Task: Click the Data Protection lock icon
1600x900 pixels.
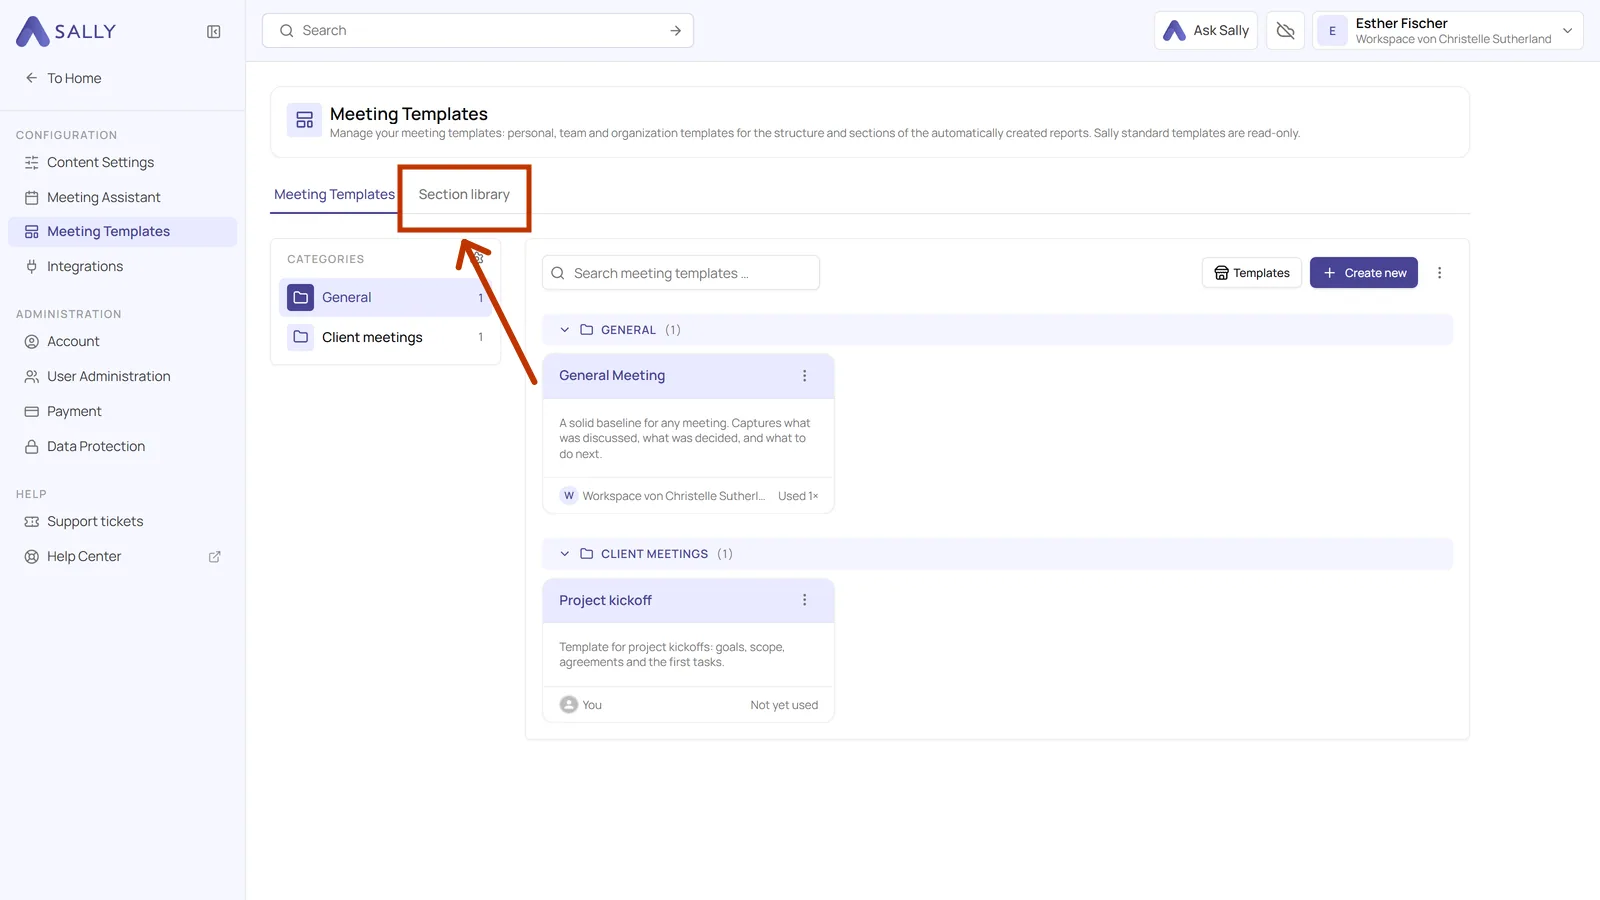Action: [x=32, y=447]
